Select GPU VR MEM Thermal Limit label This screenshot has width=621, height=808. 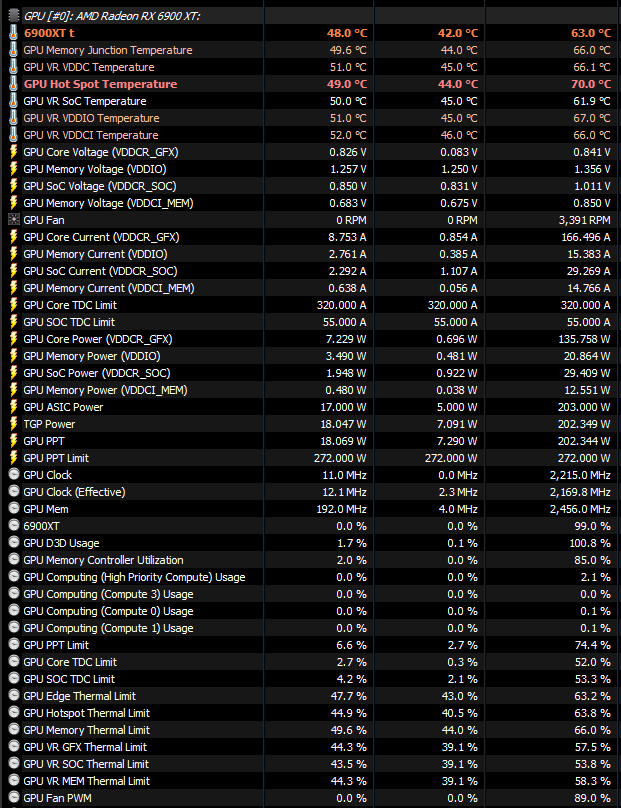87,781
